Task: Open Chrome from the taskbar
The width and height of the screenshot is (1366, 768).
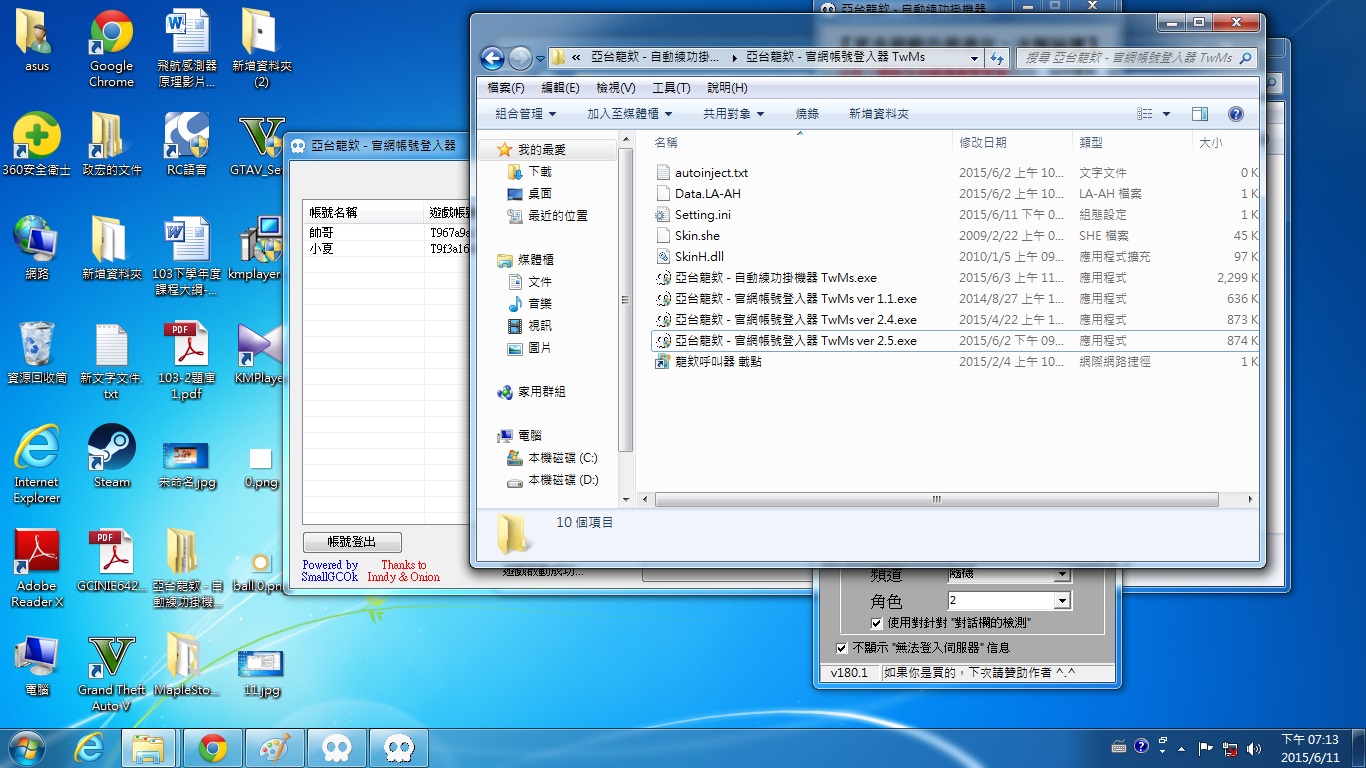Action: coord(212,747)
